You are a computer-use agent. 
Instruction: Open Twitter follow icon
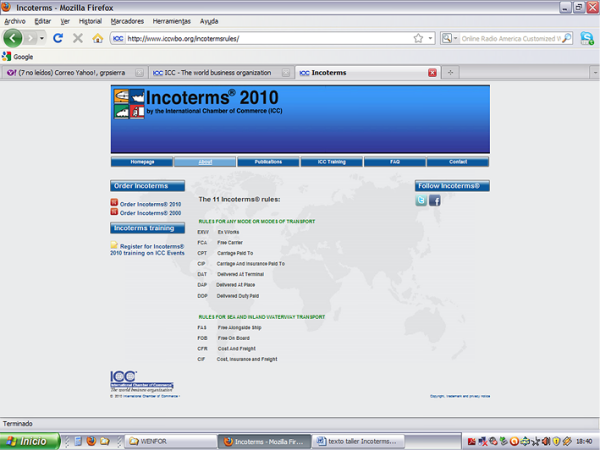click(421, 201)
